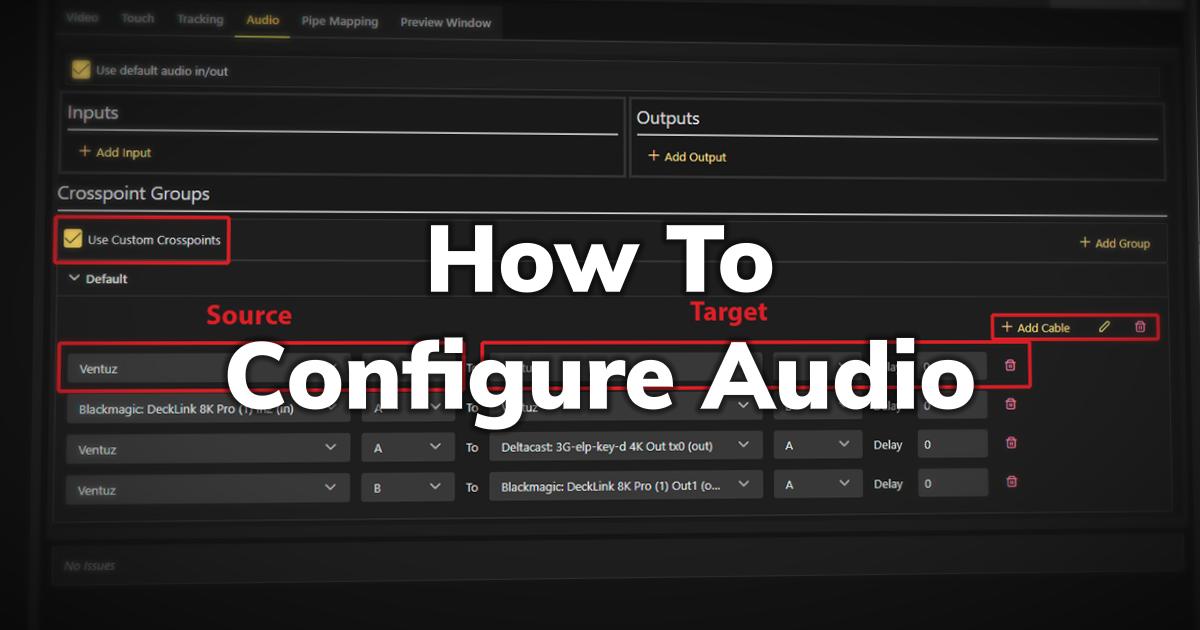Viewport: 1200px width, 630px height.
Task: Click the Delay field in the Deltacast row
Action: pyautogui.click(x=952, y=445)
